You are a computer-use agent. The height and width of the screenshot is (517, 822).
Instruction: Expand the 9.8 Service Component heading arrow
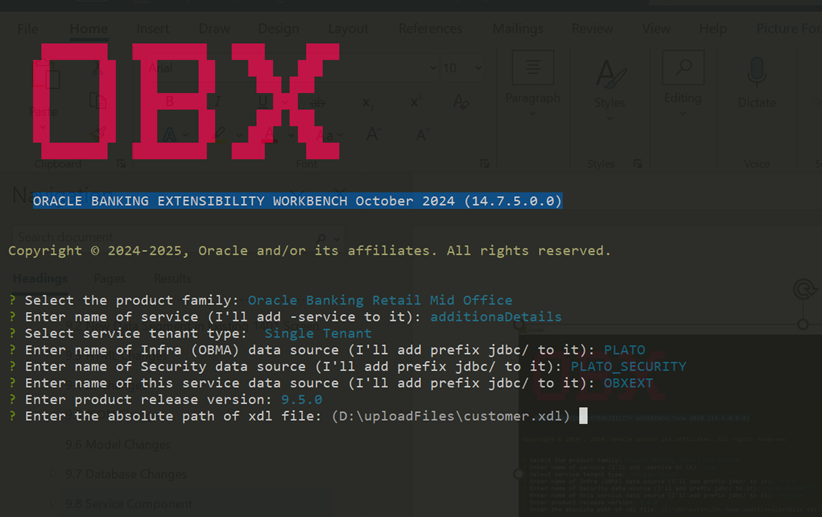[x=52, y=503]
